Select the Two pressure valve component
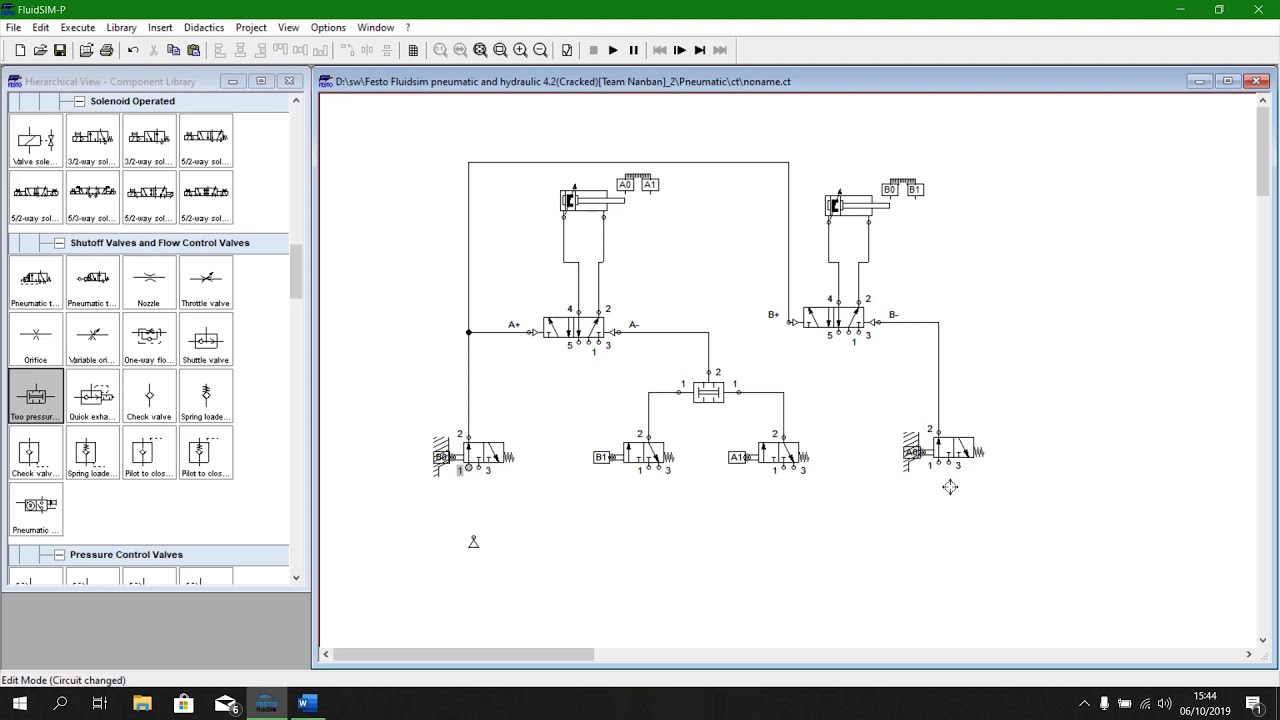This screenshot has width=1280, height=720. pyautogui.click(x=36, y=396)
